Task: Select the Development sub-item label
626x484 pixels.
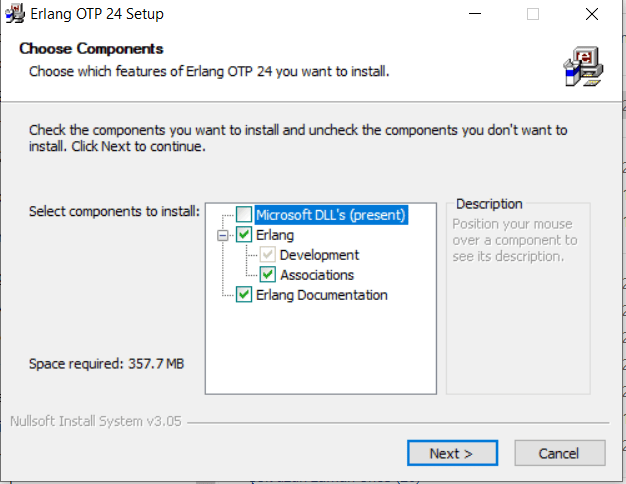Action: [319, 255]
